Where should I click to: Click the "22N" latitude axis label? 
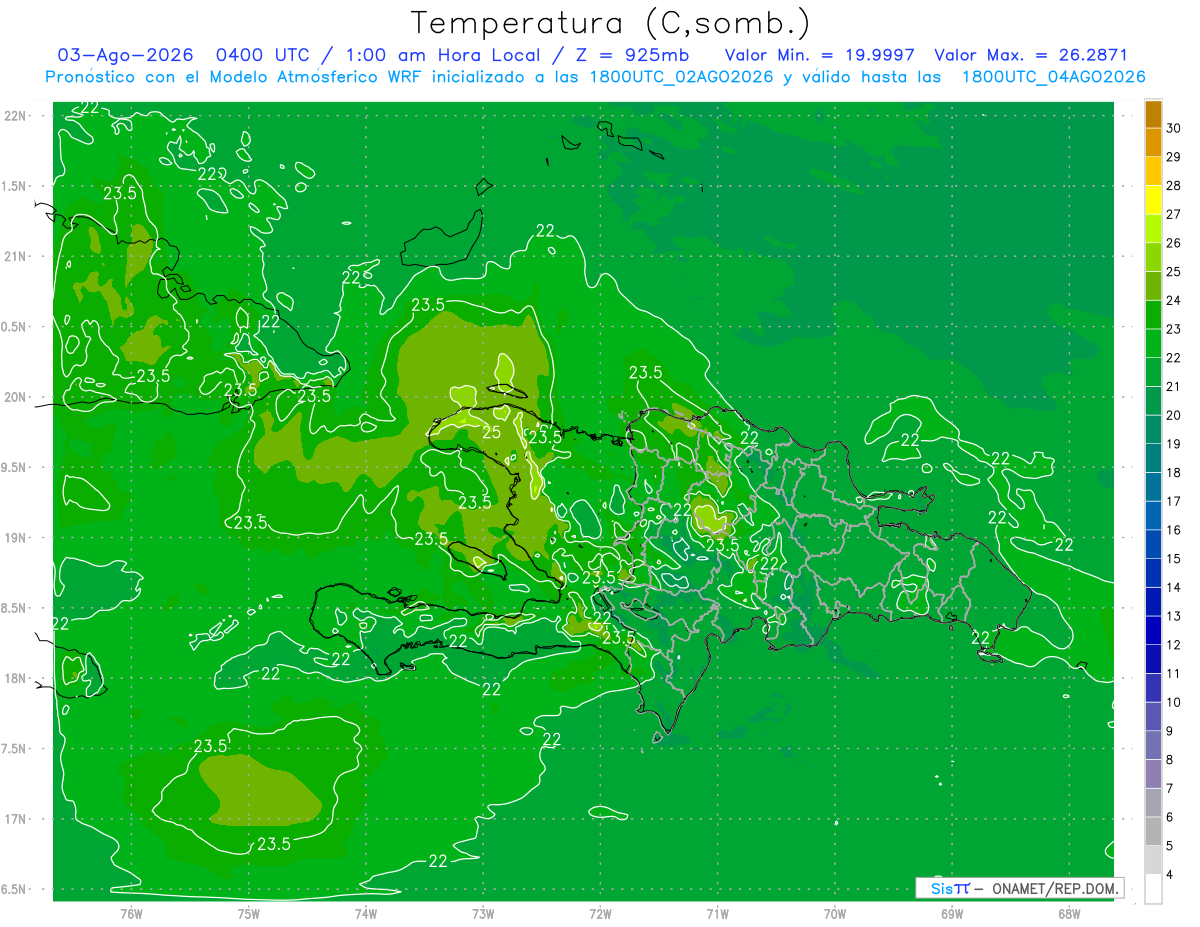coord(15,116)
